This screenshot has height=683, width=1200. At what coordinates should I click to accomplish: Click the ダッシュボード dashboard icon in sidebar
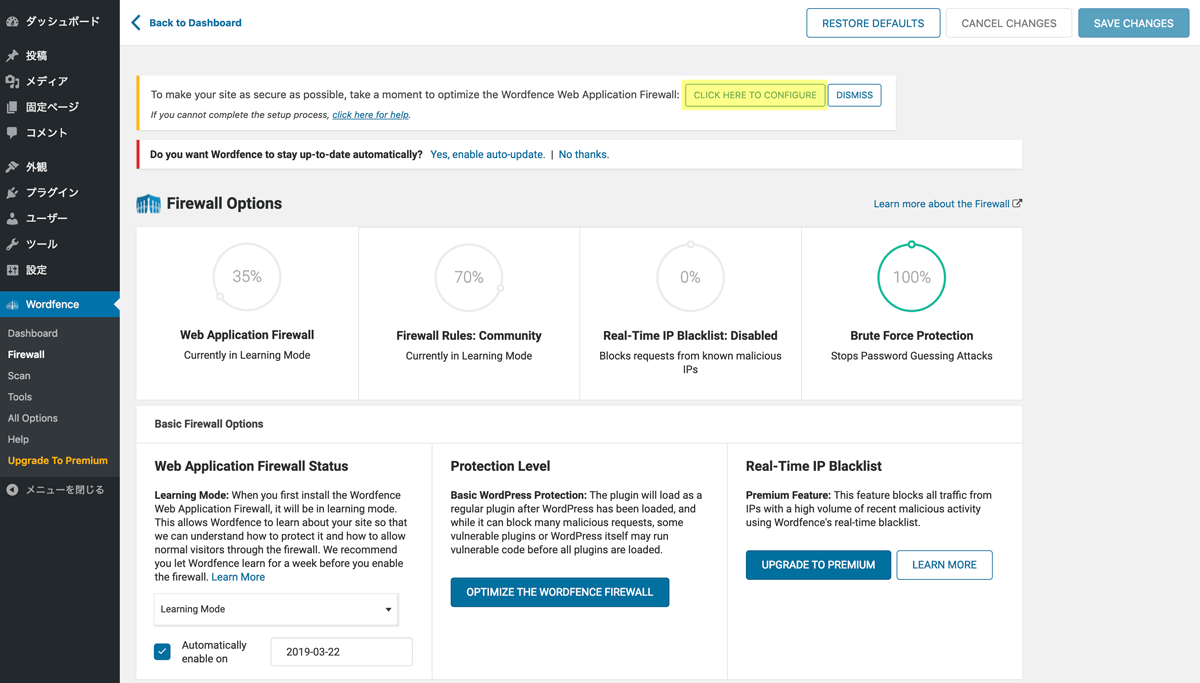[12, 21]
